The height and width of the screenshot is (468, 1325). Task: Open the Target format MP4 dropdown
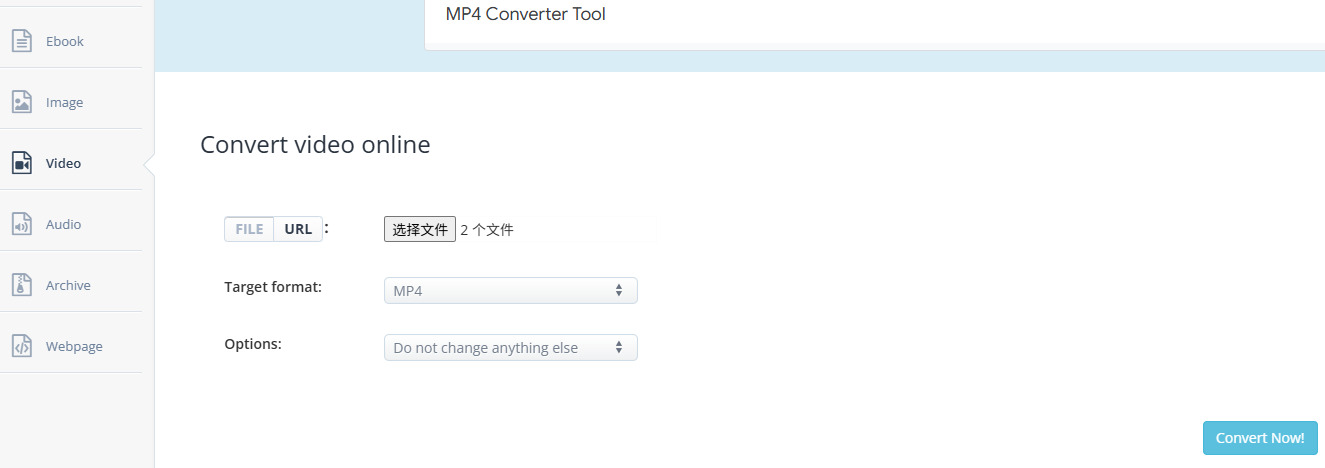(x=510, y=290)
